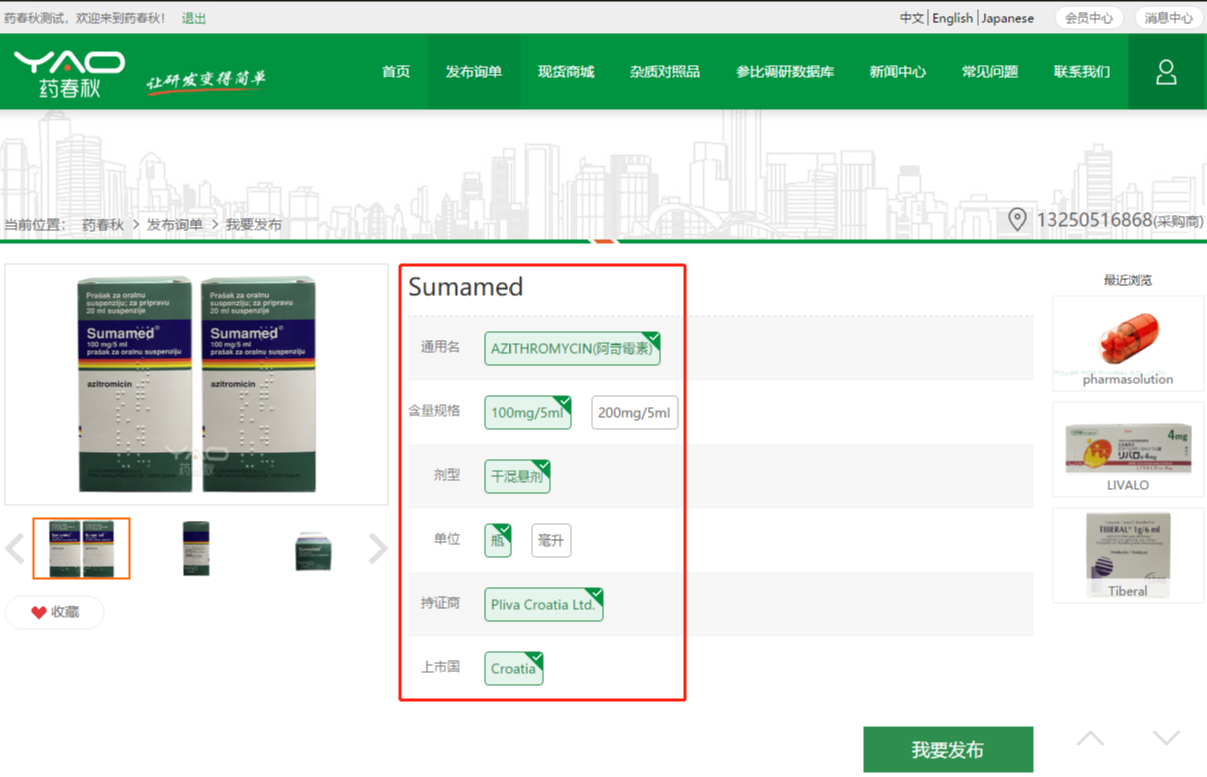Click the 上市国 field label

point(440,667)
